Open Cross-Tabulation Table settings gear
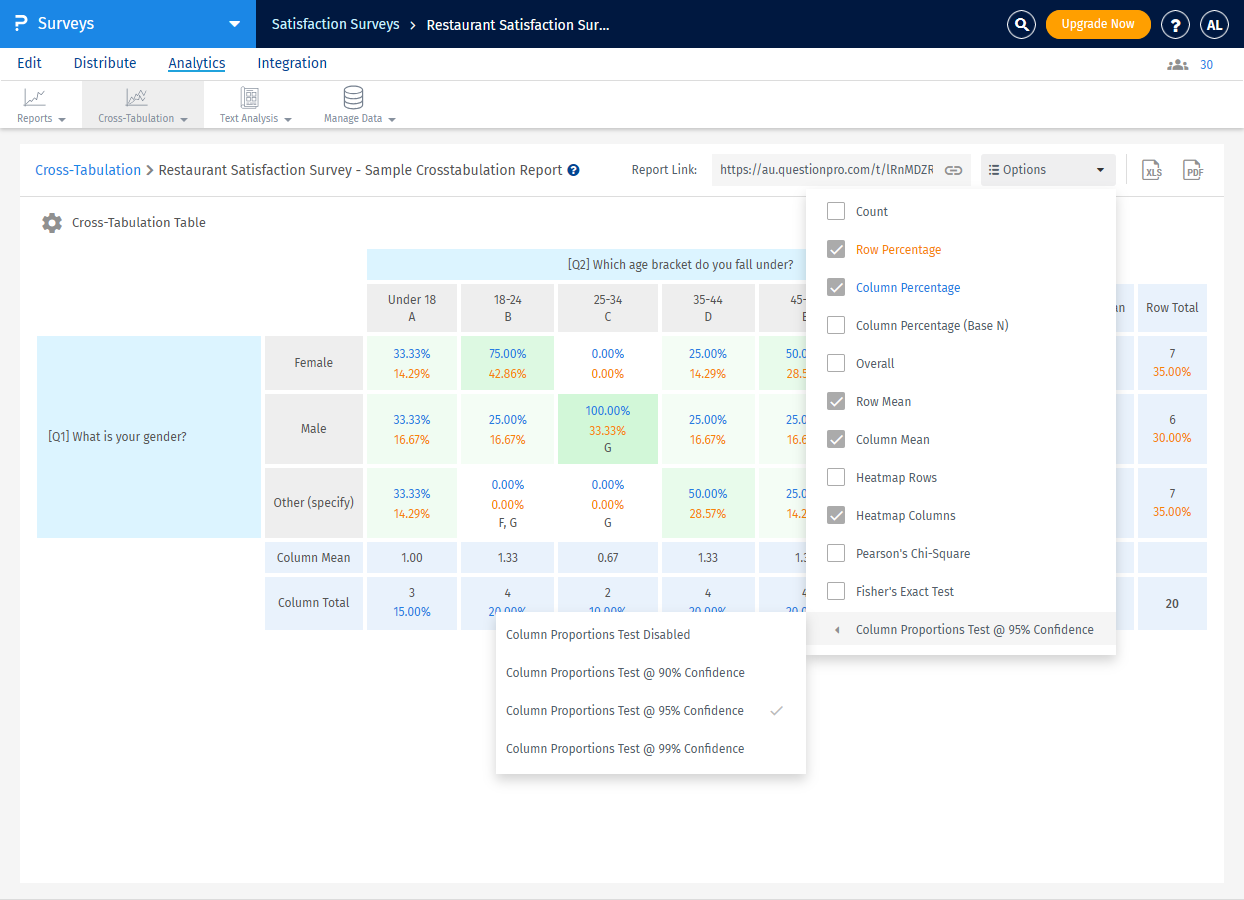Viewport: 1244px width, 900px height. coord(52,223)
